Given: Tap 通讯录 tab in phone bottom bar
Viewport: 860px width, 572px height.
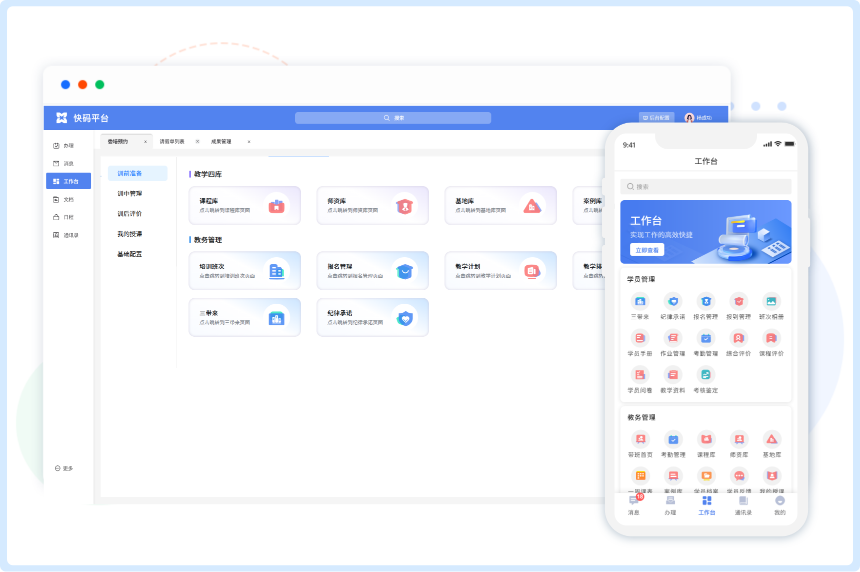Looking at the screenshot, I should point(743,505).
